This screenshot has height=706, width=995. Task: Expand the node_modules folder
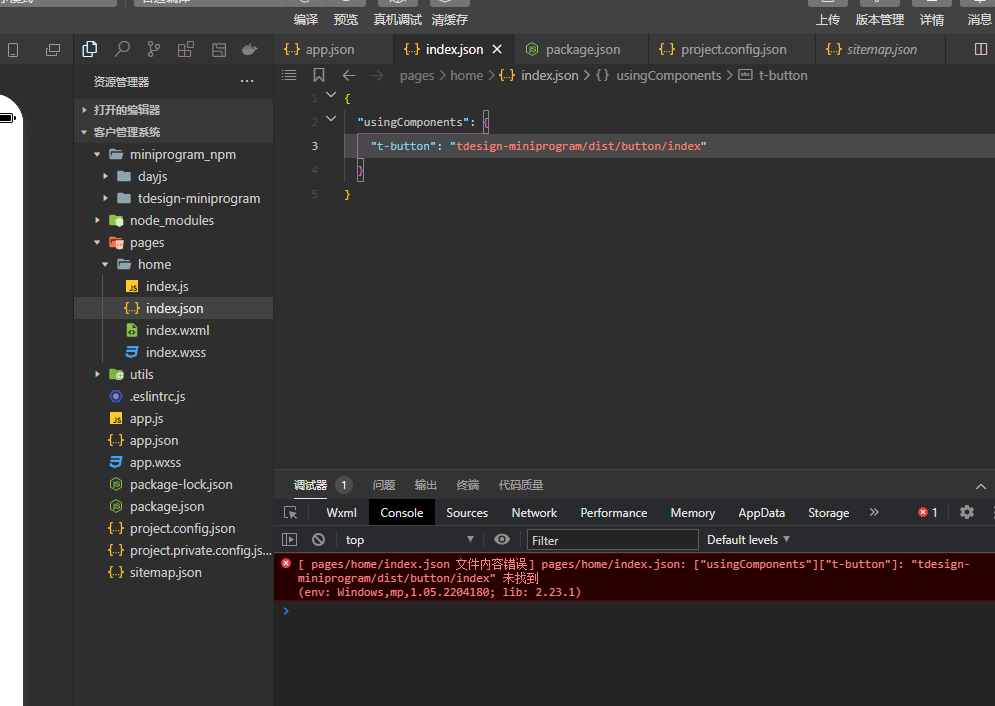[97, 220]
